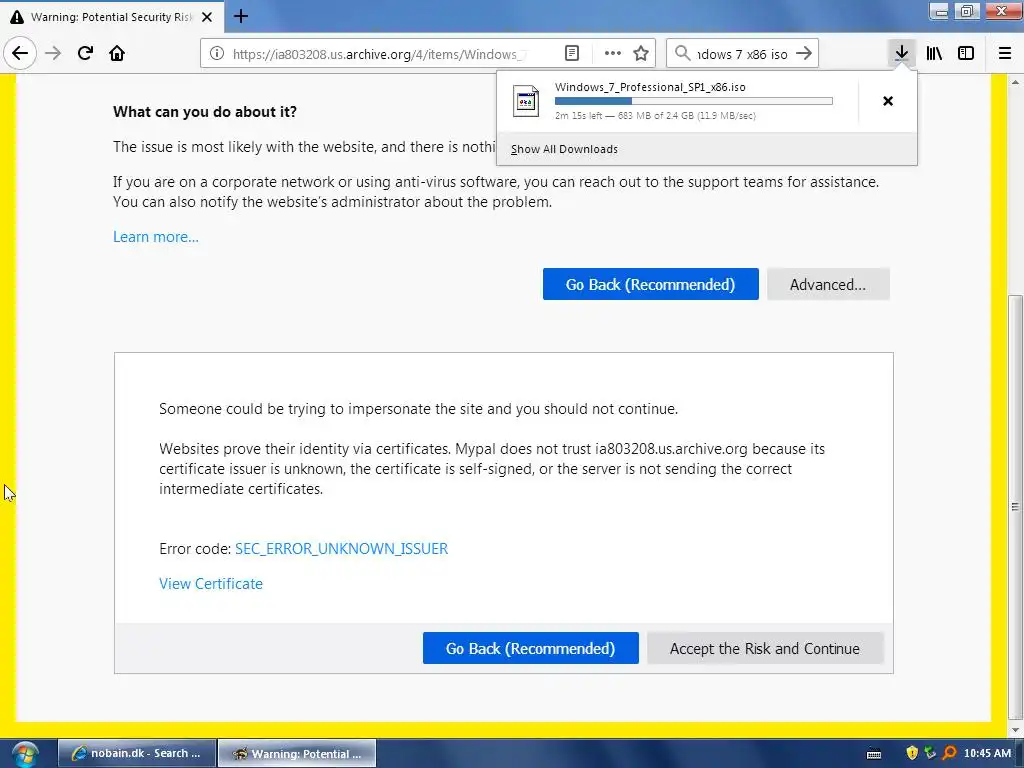This screenshot has height=768, width=1024.
Task: Click Show All Downloads
Action: point(564,149)
